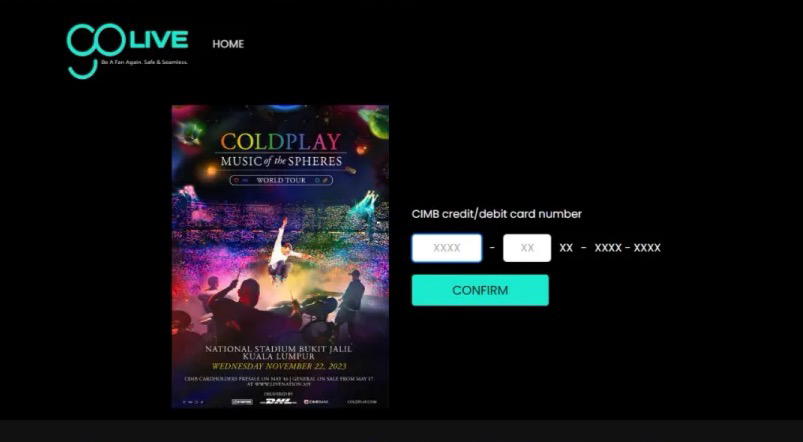Image resolution: width=803 pixels, height=442 pixels.
Task: Click 'Music of the Spheres' poster text
Action: [281, 161]
